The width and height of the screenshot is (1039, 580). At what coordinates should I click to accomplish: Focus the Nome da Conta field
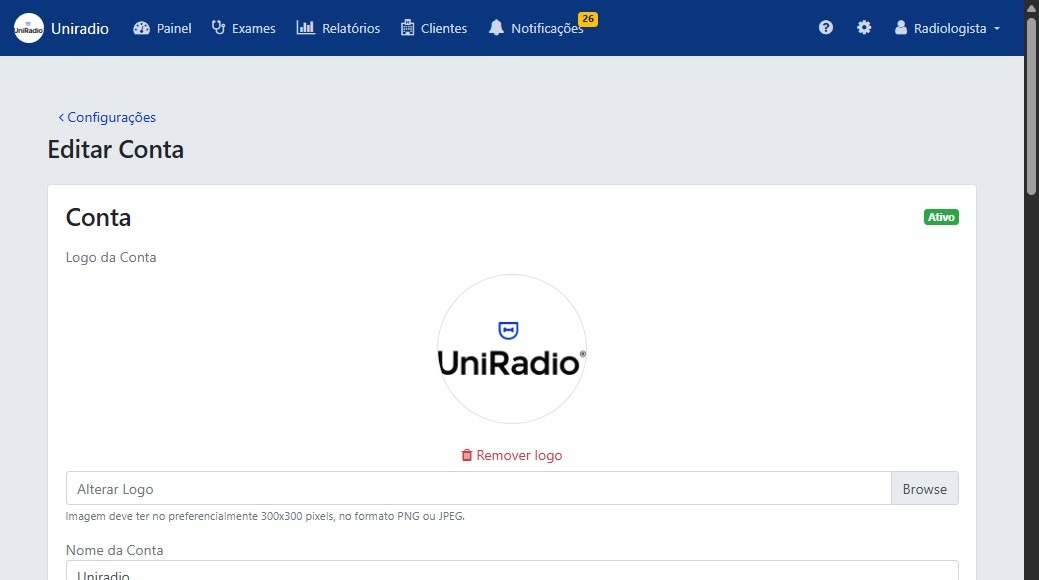click(511, 571)
